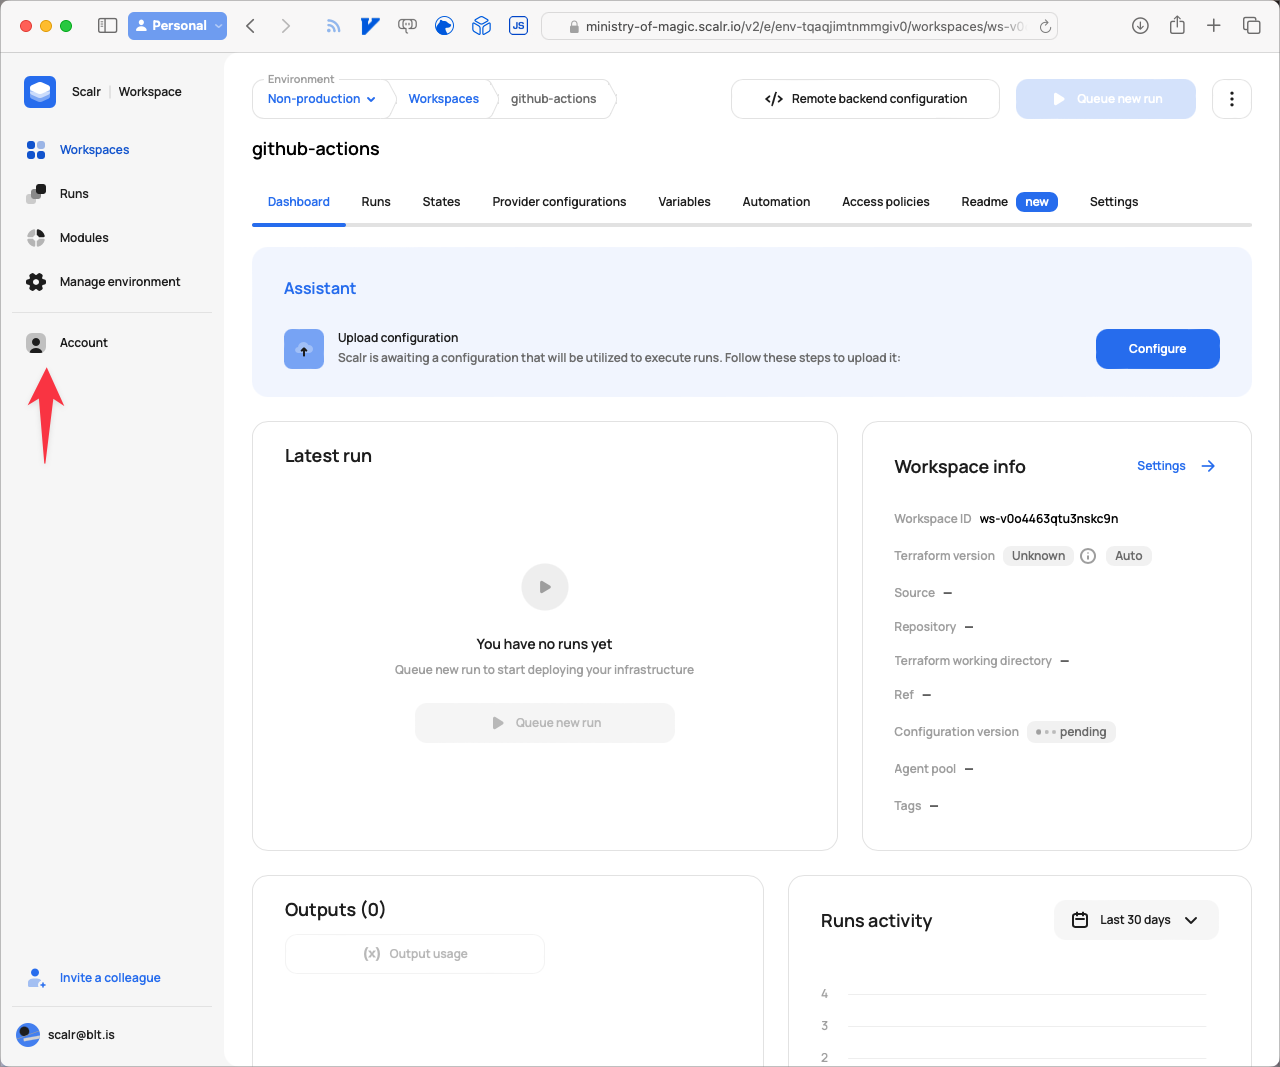Click the Invite a colleague icon

36,978
